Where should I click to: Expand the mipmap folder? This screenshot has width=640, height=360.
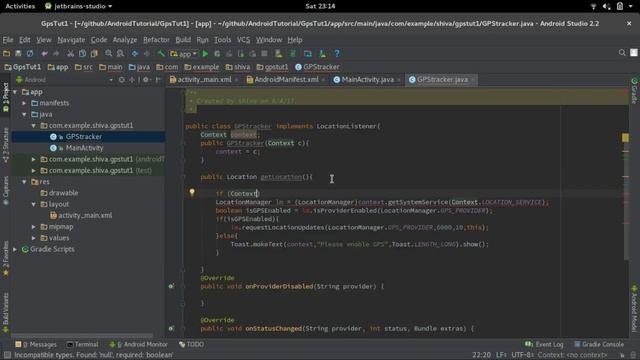(34, 227)
